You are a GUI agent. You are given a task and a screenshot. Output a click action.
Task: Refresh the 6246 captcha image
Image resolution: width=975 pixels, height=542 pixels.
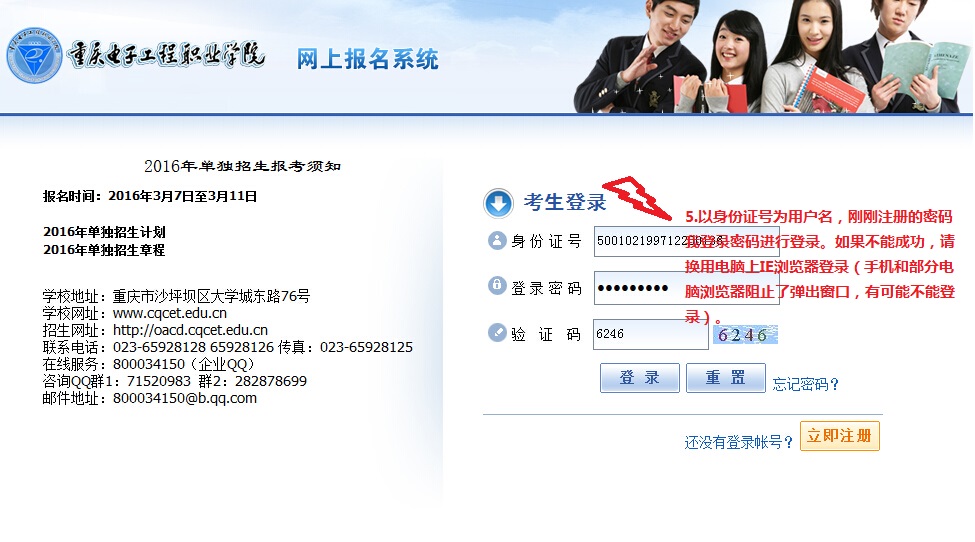744,334
